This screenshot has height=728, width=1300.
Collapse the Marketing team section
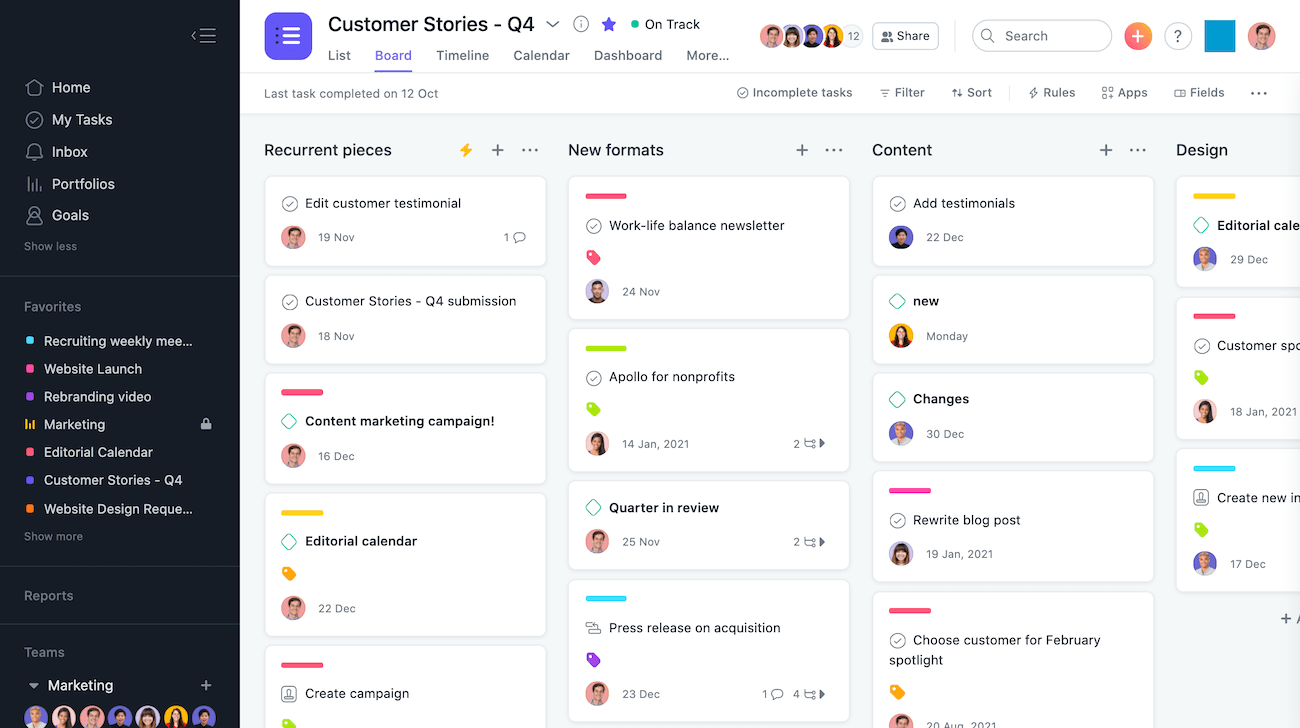click(34, 686)
